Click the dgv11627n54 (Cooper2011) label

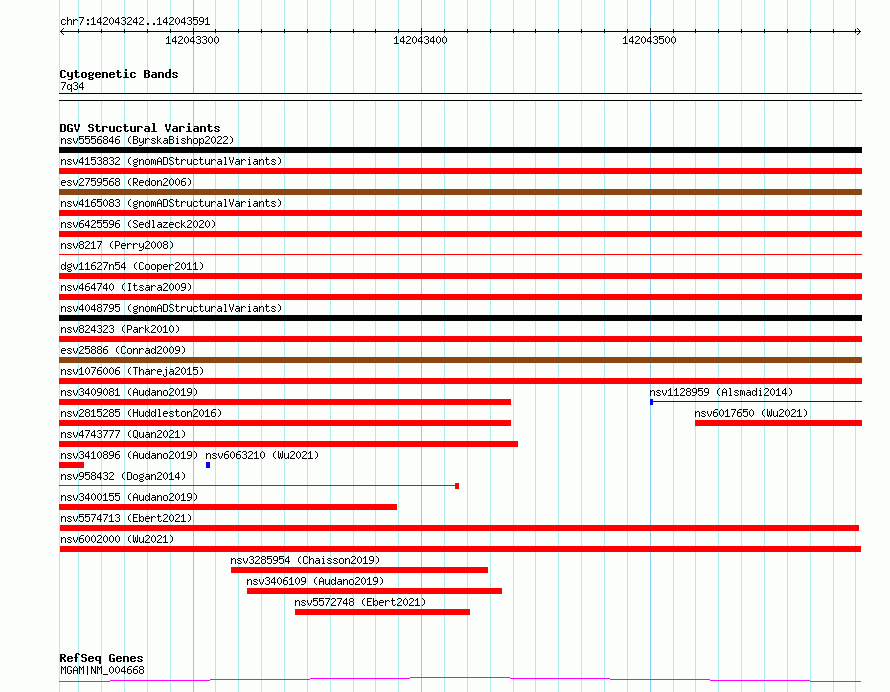pos(132,266)
